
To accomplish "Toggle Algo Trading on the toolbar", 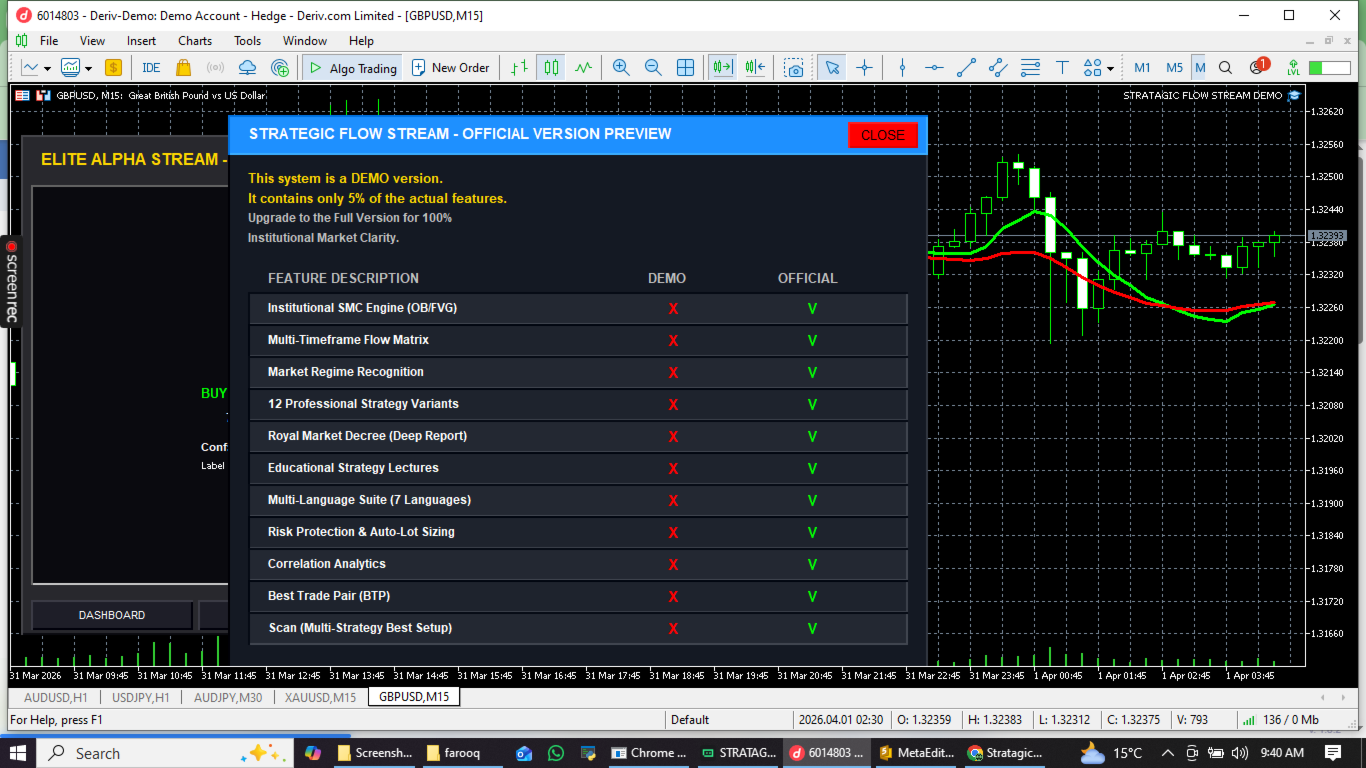I will [352, 68].
